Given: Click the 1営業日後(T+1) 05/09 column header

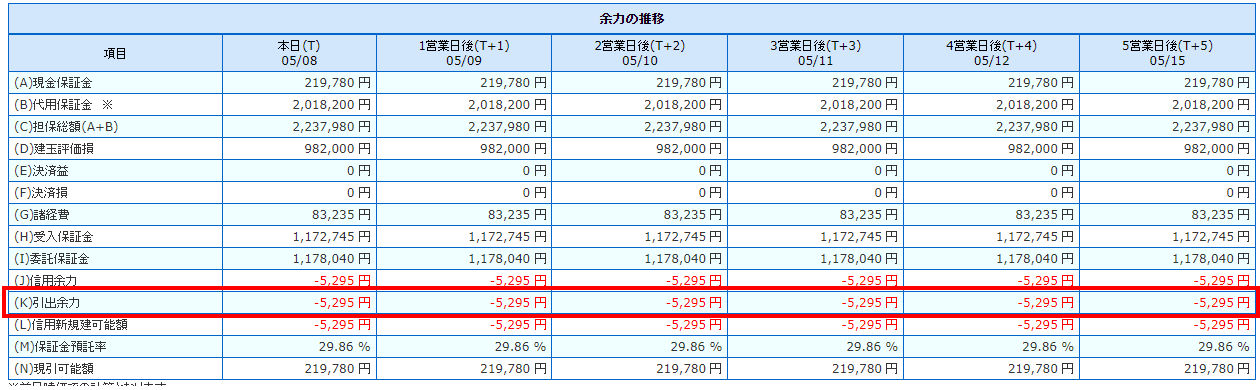Looking at the screenshot, I should point(464,53).
